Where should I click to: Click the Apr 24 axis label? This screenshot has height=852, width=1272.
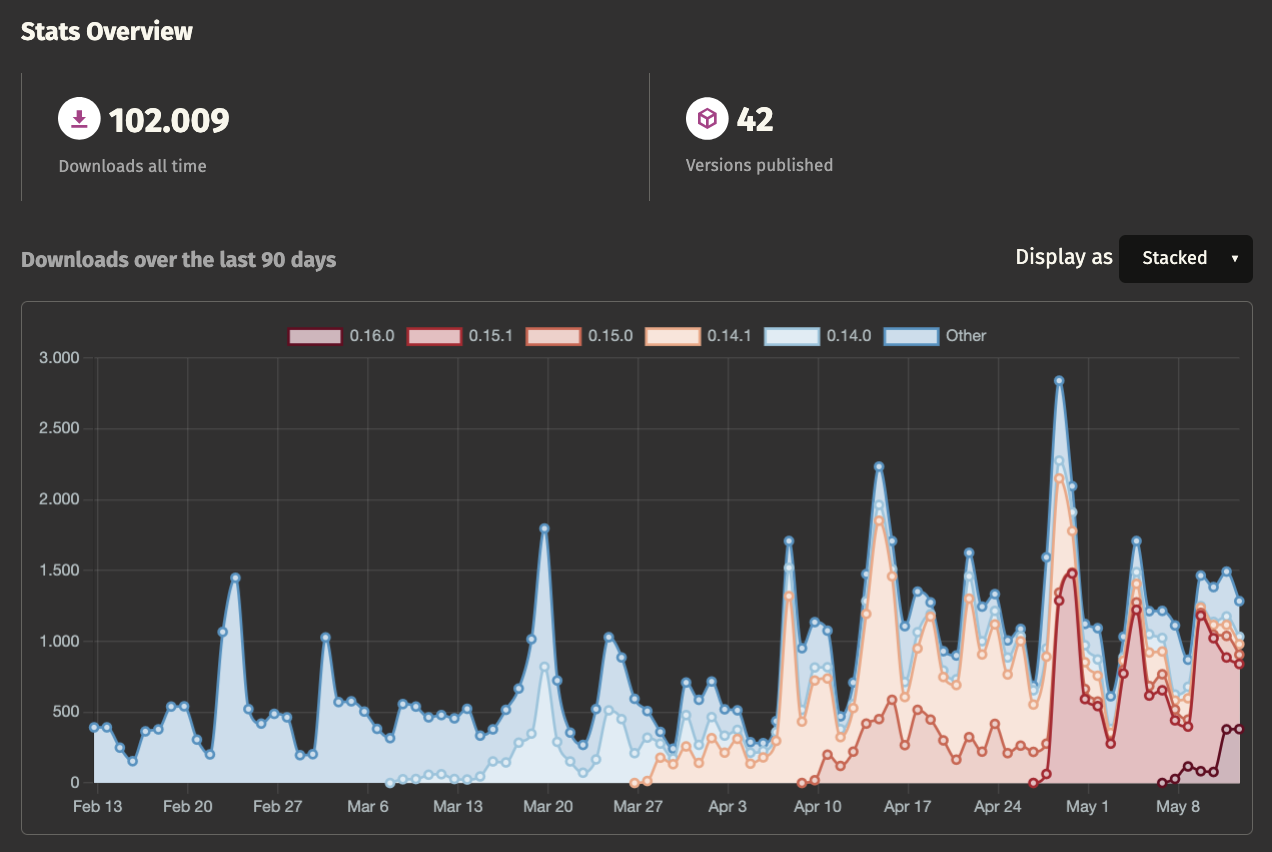998,806
